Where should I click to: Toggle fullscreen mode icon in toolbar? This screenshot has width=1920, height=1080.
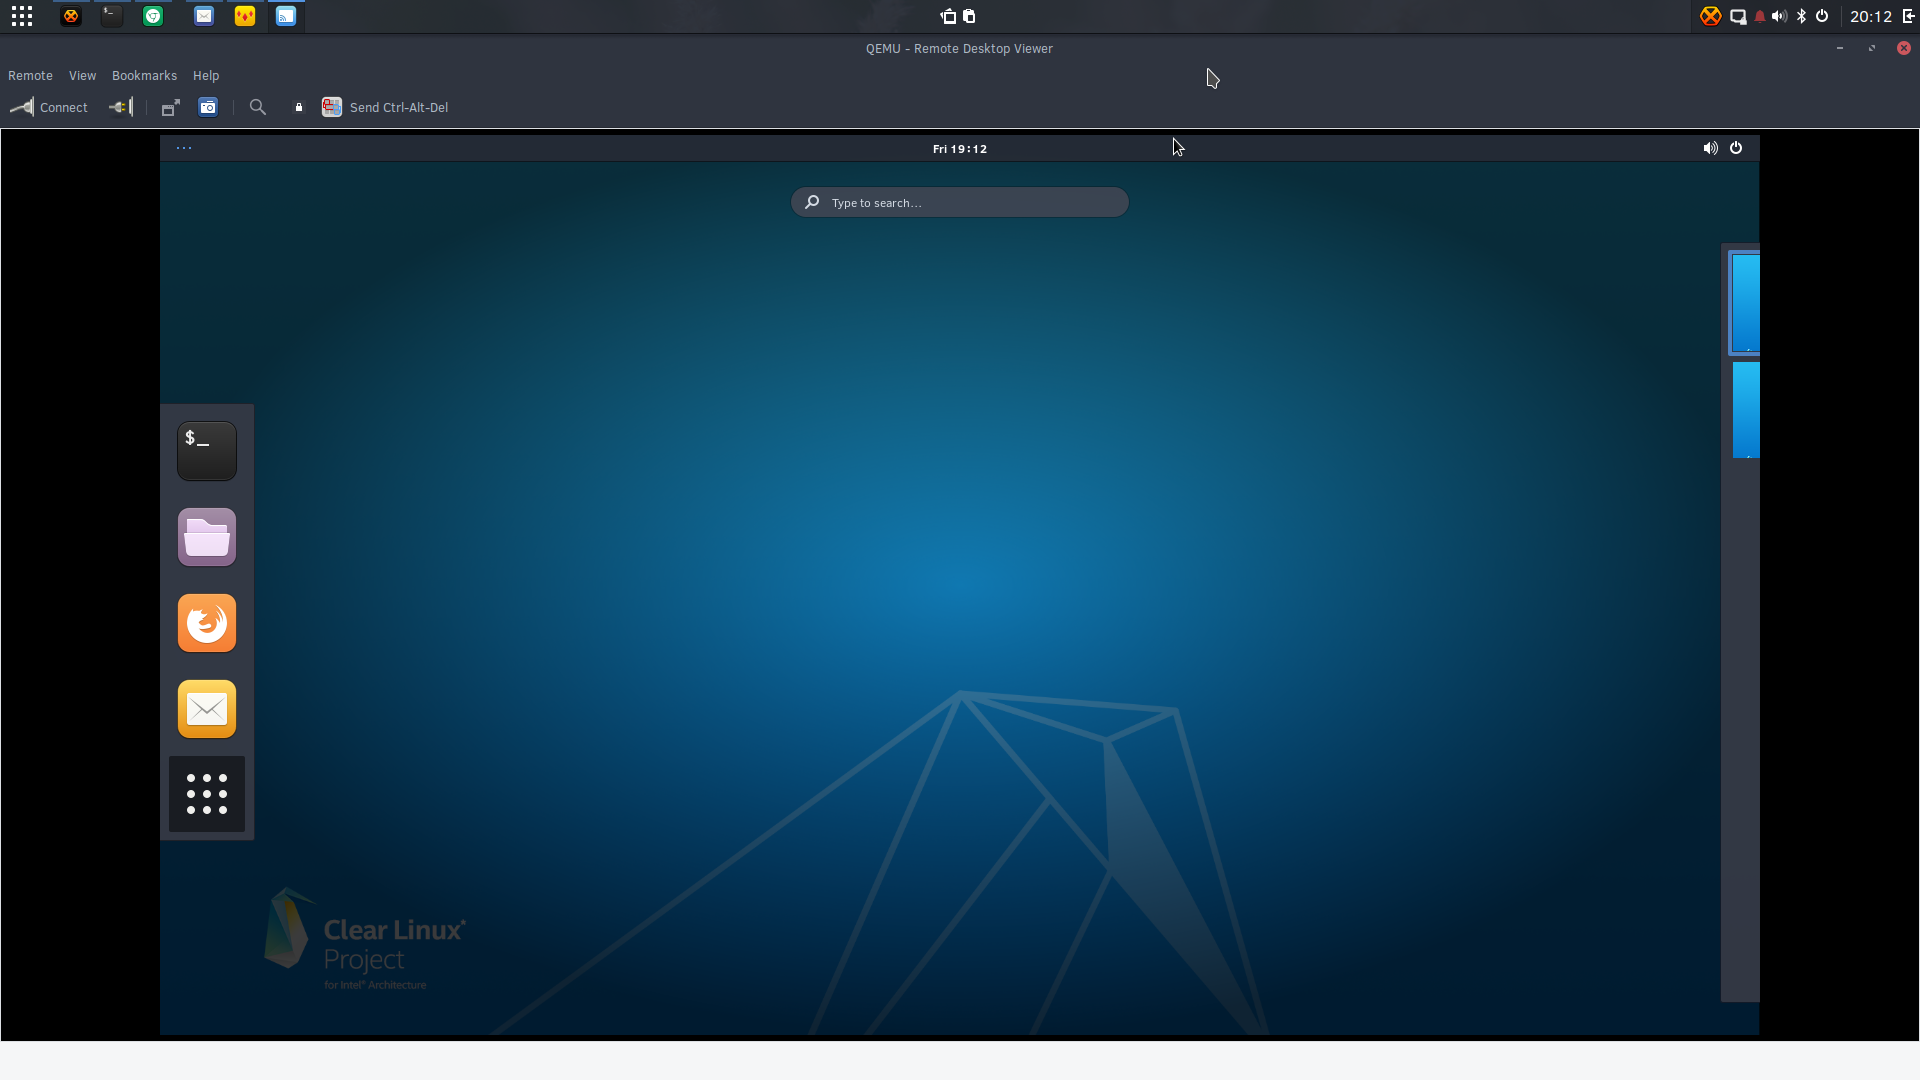(x=171, y=107)
